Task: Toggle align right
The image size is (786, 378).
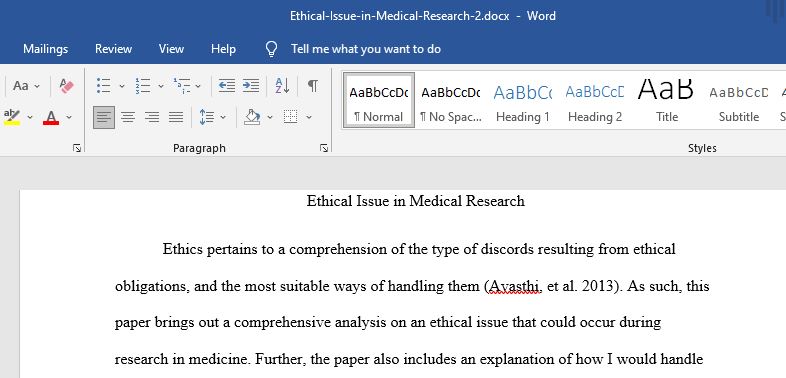Action: click(x=152, y=117)
